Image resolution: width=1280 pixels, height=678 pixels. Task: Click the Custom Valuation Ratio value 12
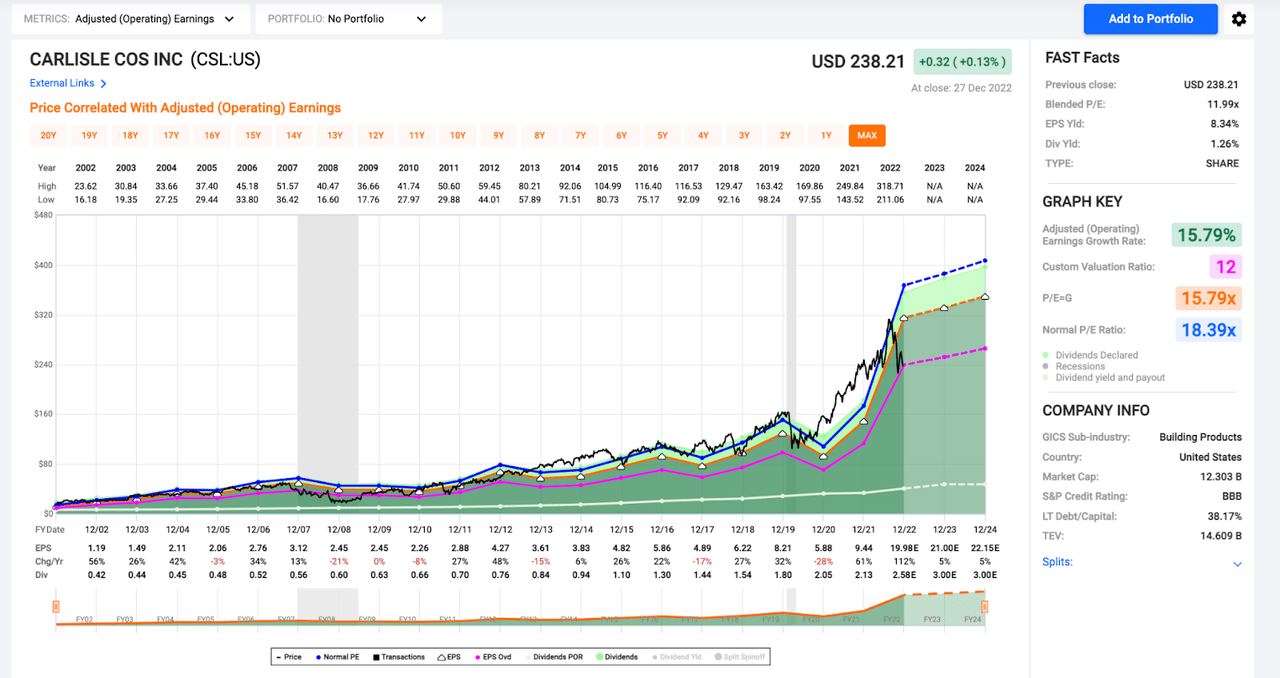tap(1226, 267)
